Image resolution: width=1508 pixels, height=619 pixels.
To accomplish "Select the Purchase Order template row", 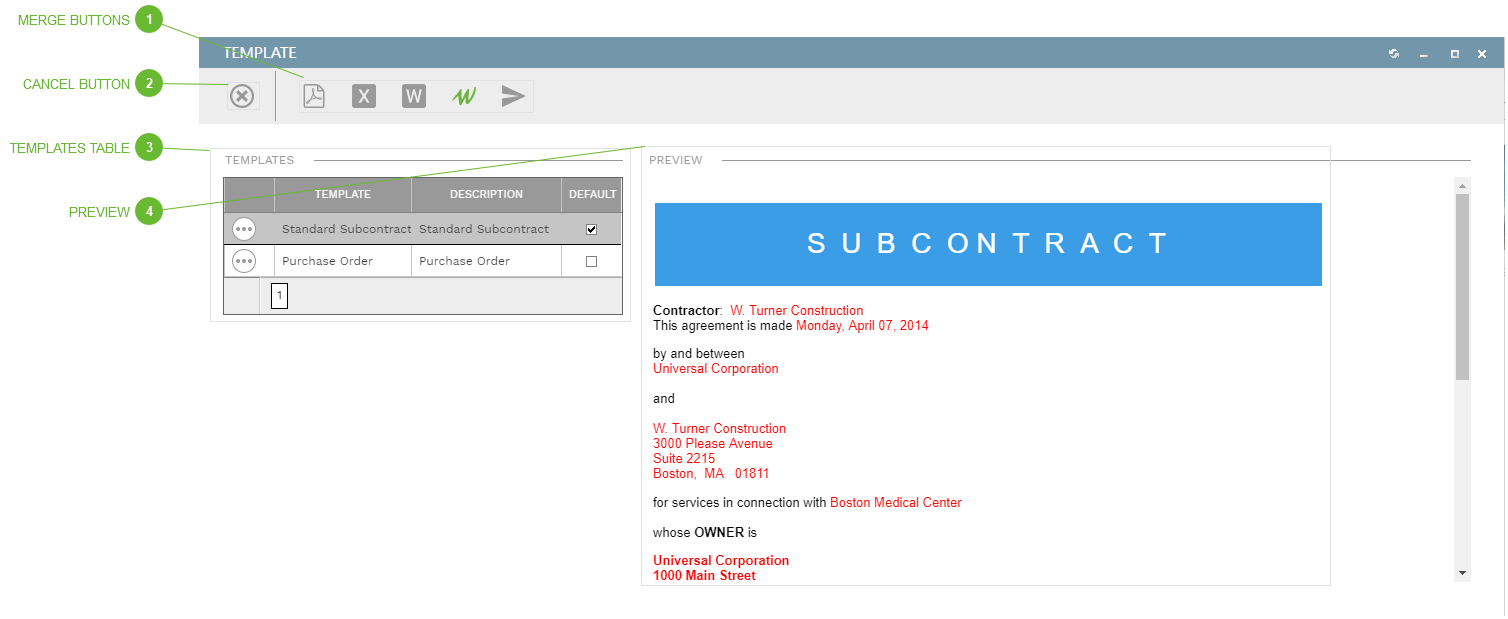I will 342,260.
